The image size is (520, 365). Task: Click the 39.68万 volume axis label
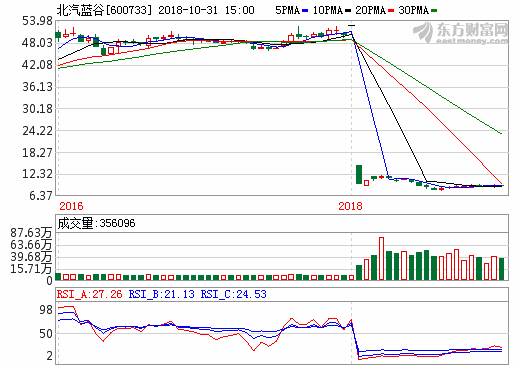click(31, 257)
